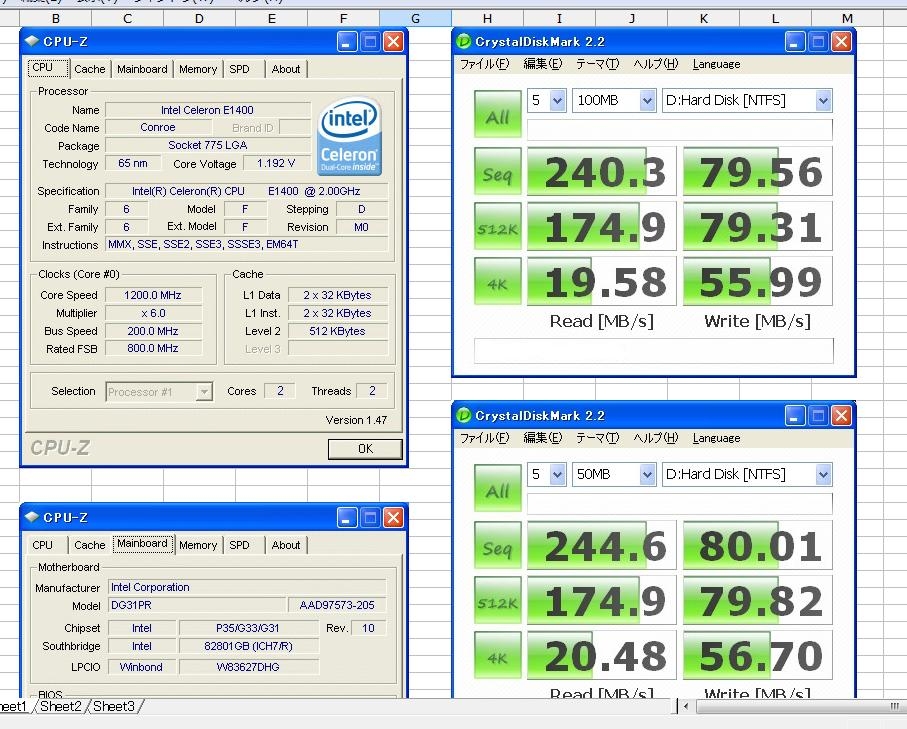Expand the 100MB test size dropdown
This screenshot has height=729, width=907.
click(647, 100)
